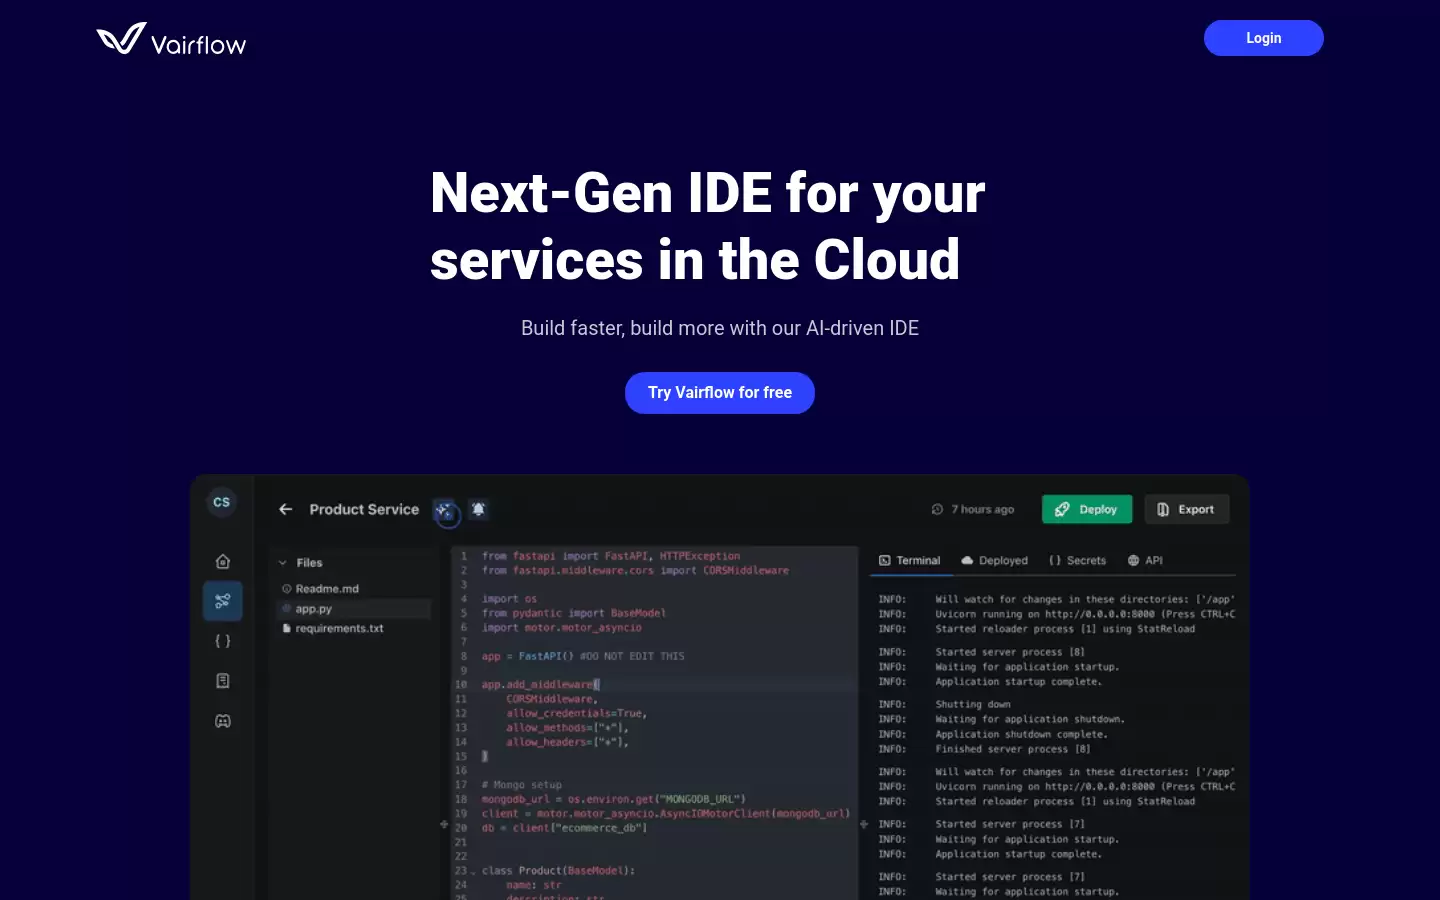The height and width of the screenshot is (900, 1440).
Task: Click the CS avatar badge
Action: (x=222, y=502)
